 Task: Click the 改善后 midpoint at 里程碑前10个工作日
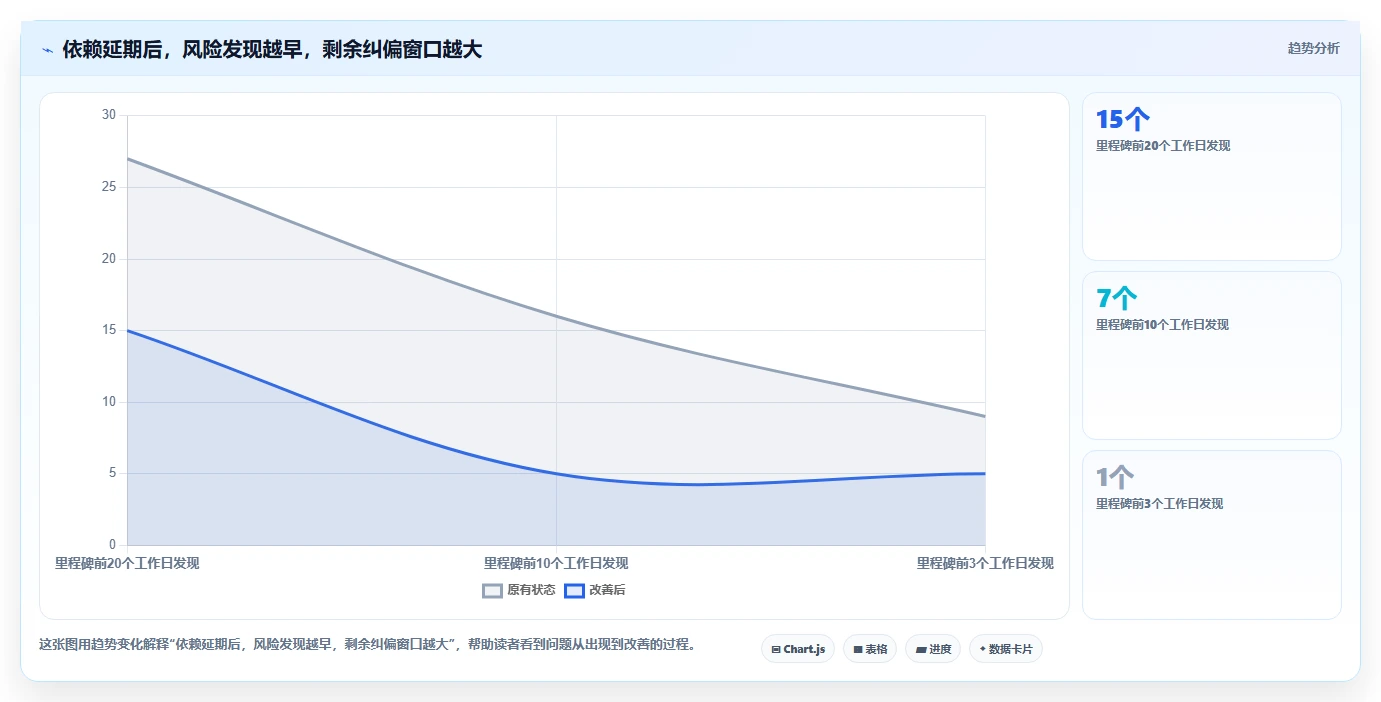[x=556, y=473]
